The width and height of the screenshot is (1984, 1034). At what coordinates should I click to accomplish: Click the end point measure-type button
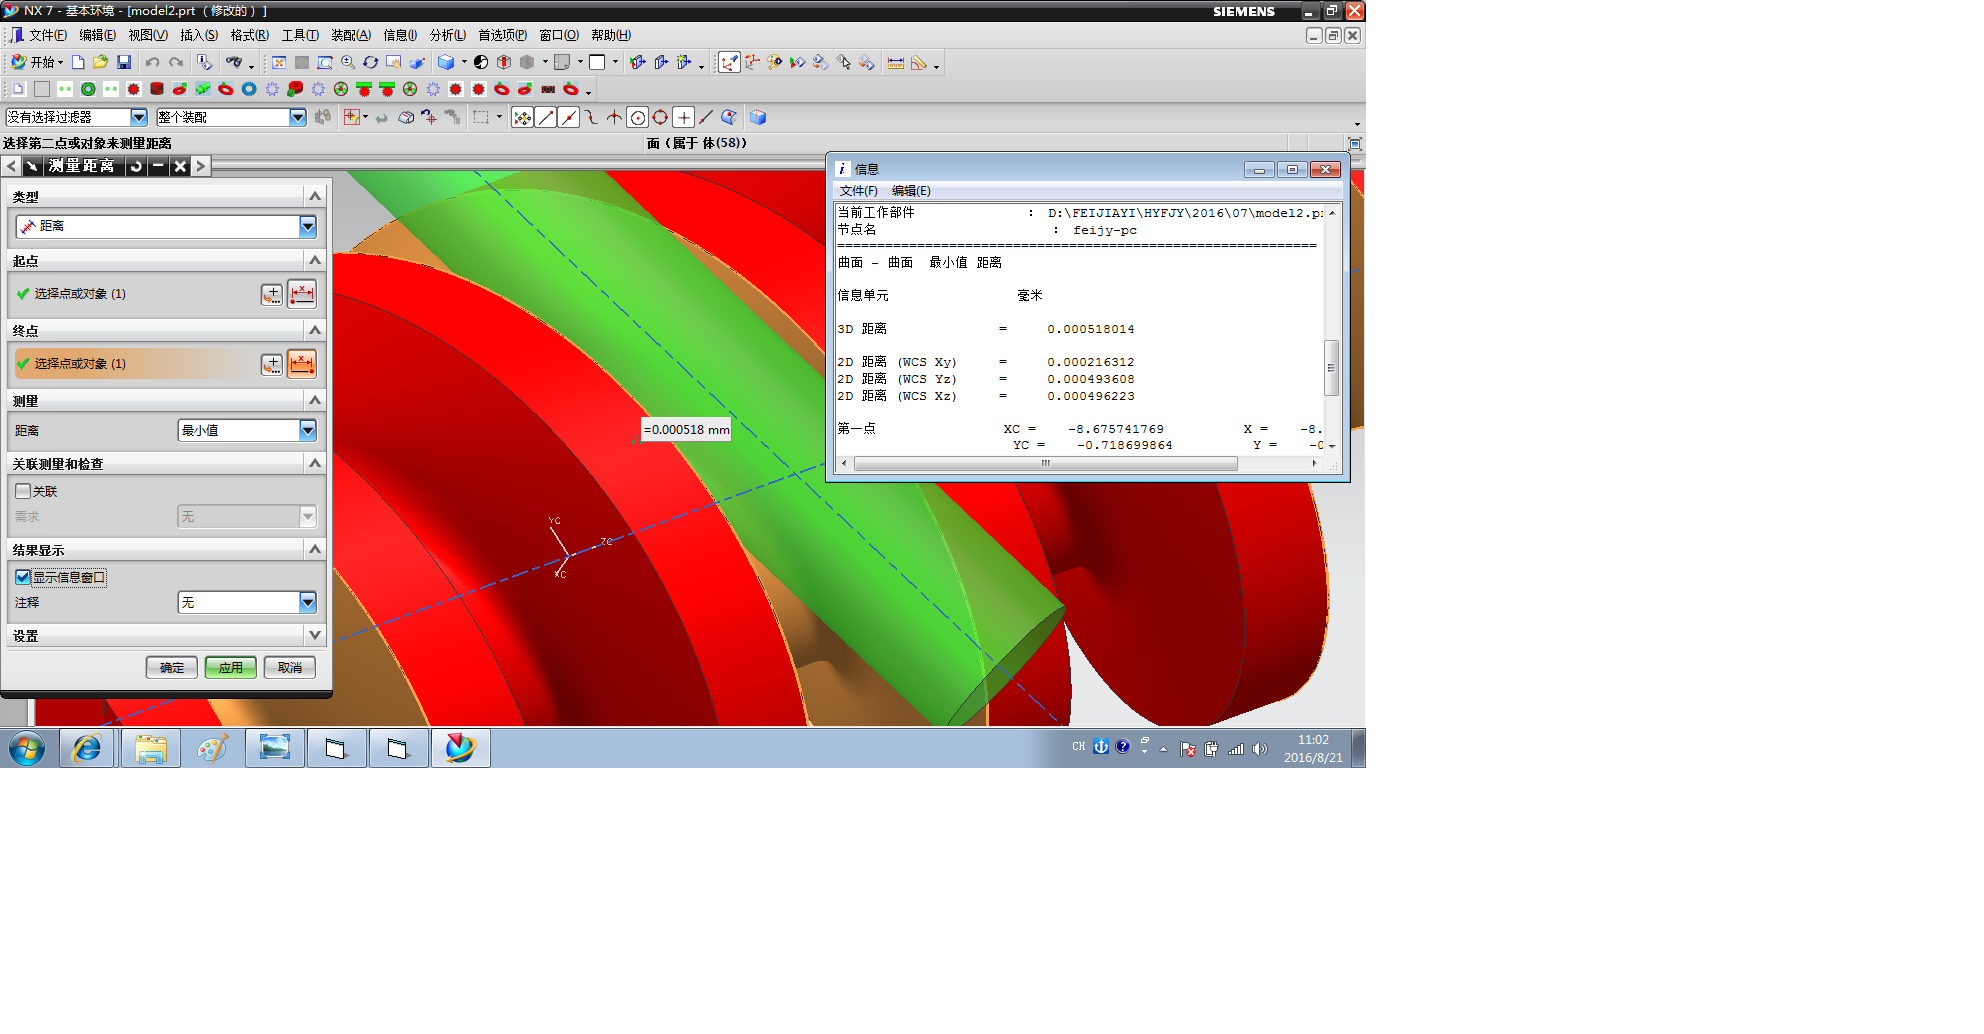click(301, 364)
